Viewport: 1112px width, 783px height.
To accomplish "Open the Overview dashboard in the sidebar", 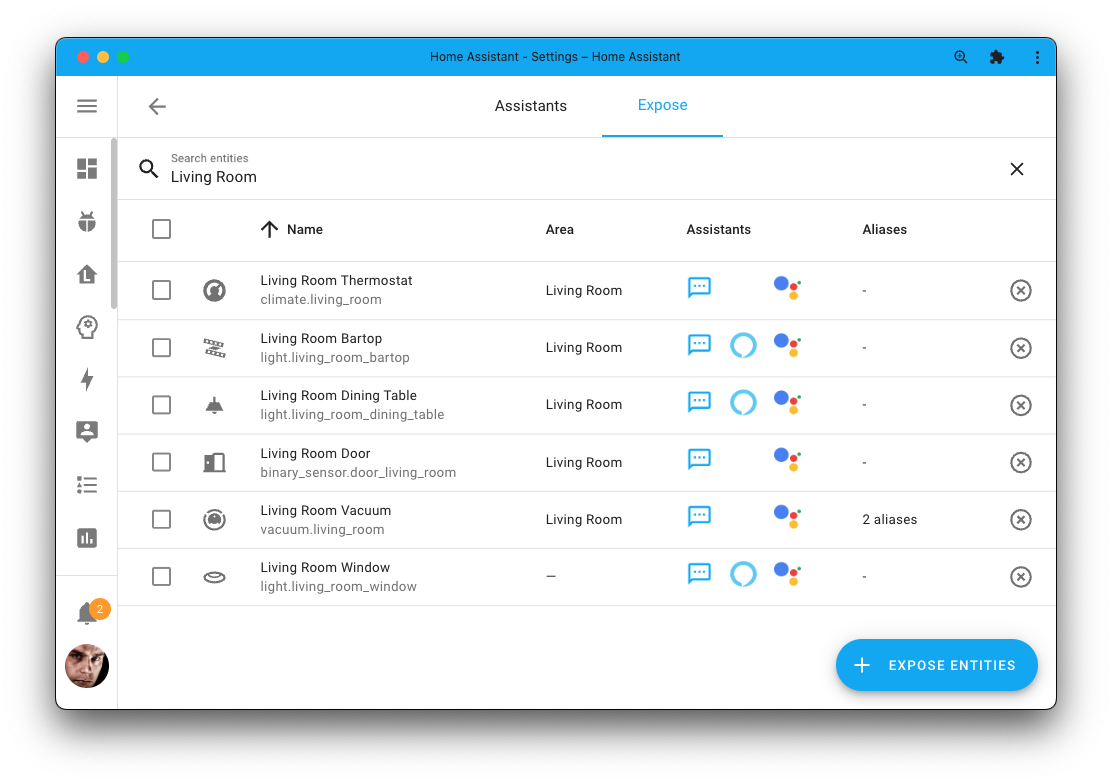I will click(x=87, y=169).
